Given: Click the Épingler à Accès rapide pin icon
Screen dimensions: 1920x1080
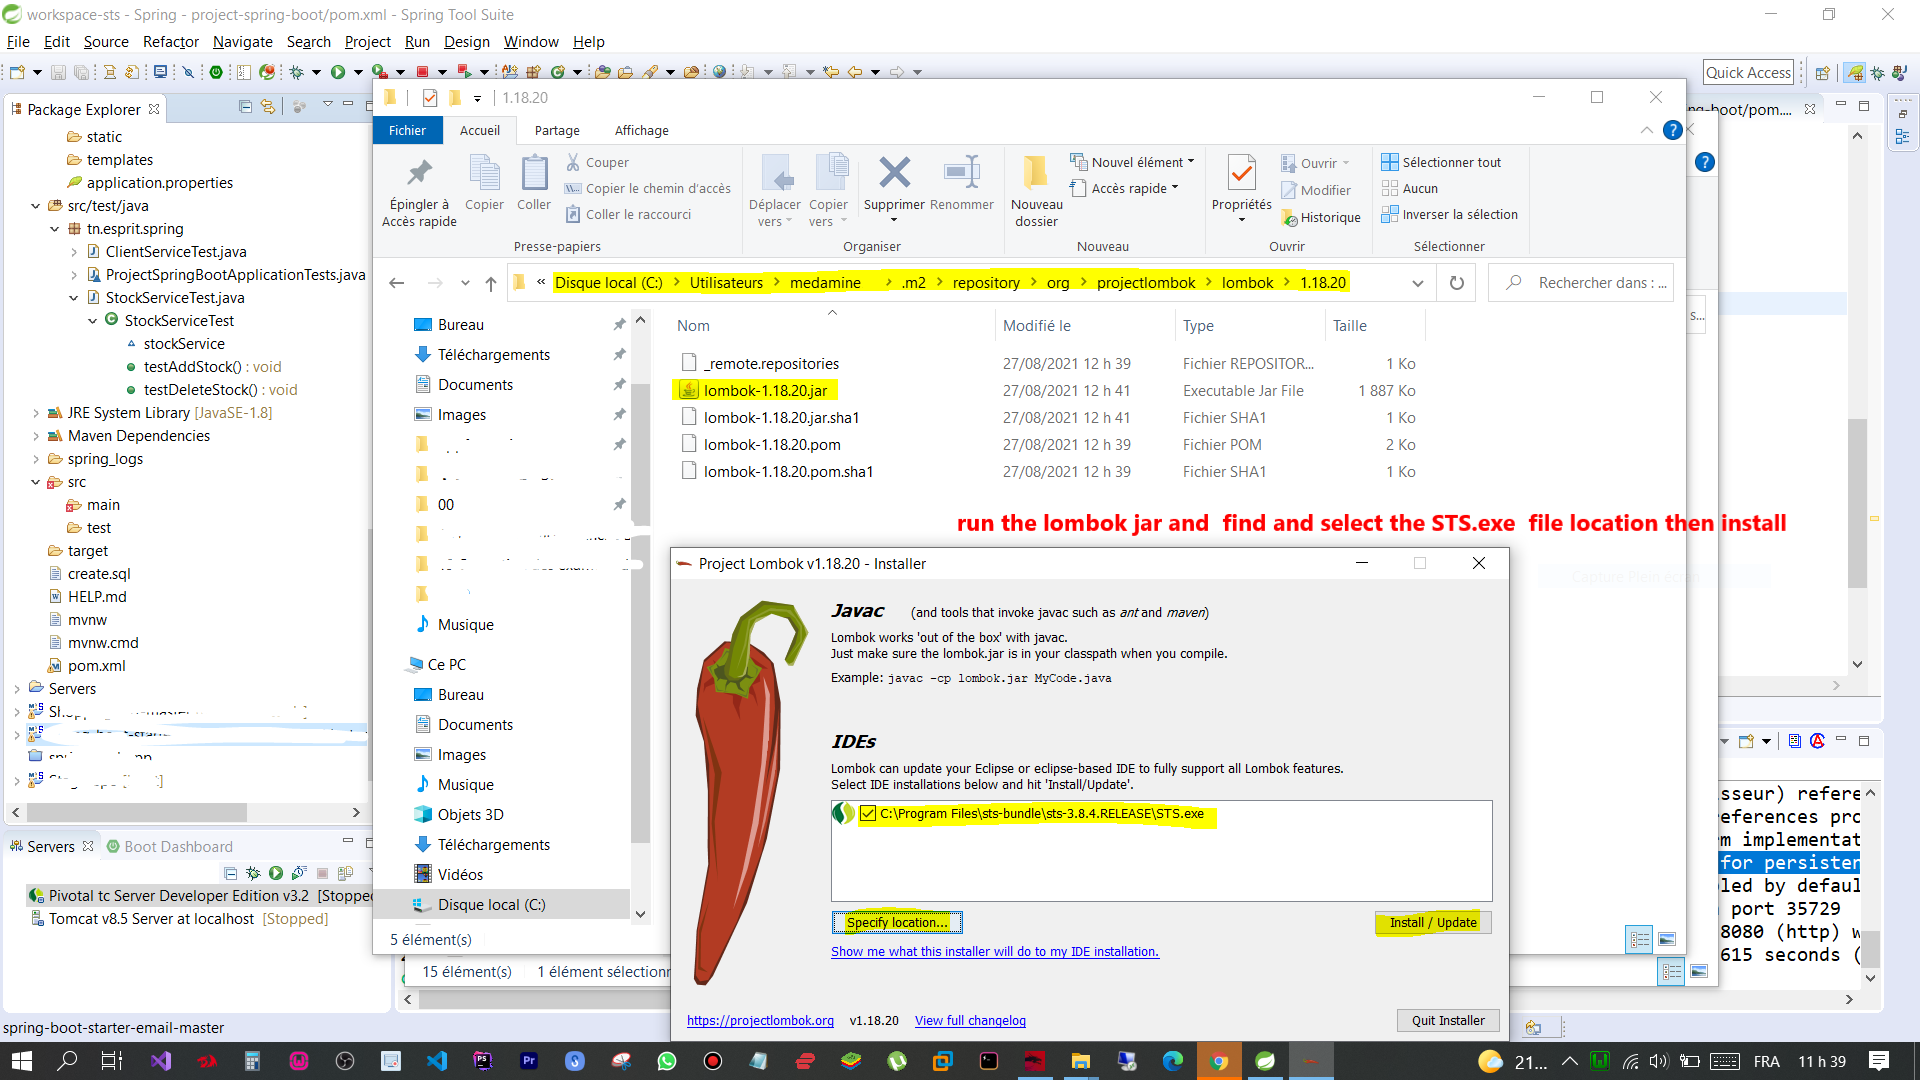Looking at the screenshot, I should [x=419, y=174].
